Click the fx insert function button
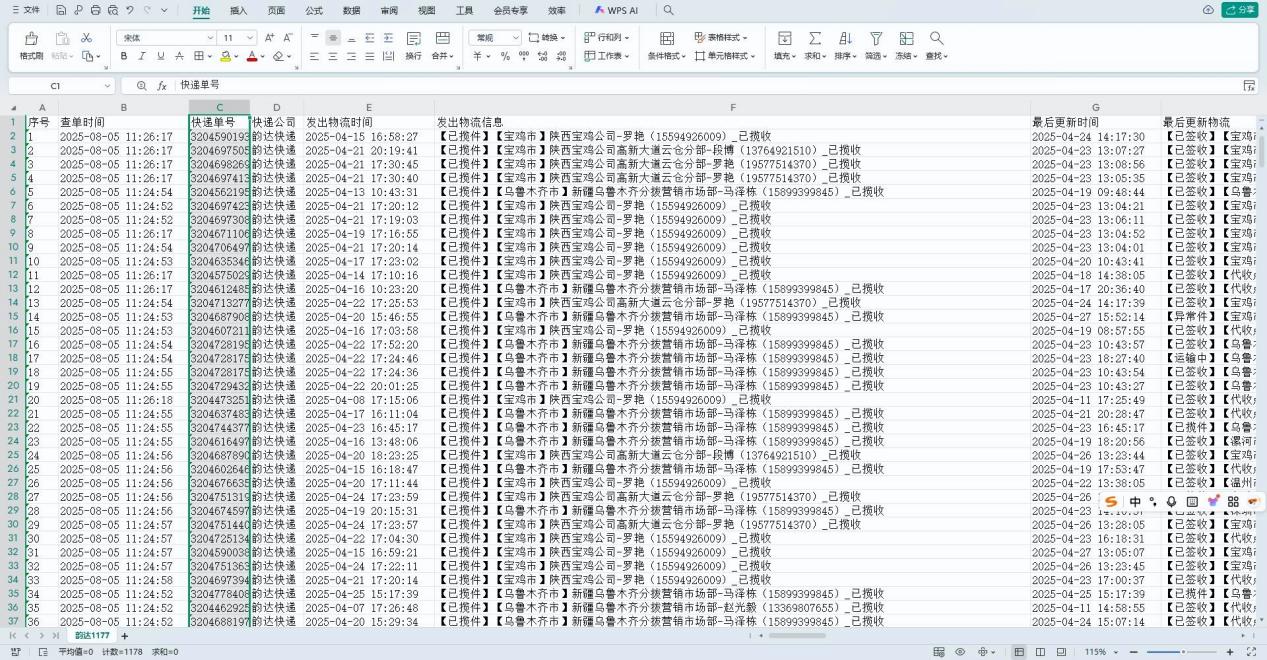 pos(161,86)
